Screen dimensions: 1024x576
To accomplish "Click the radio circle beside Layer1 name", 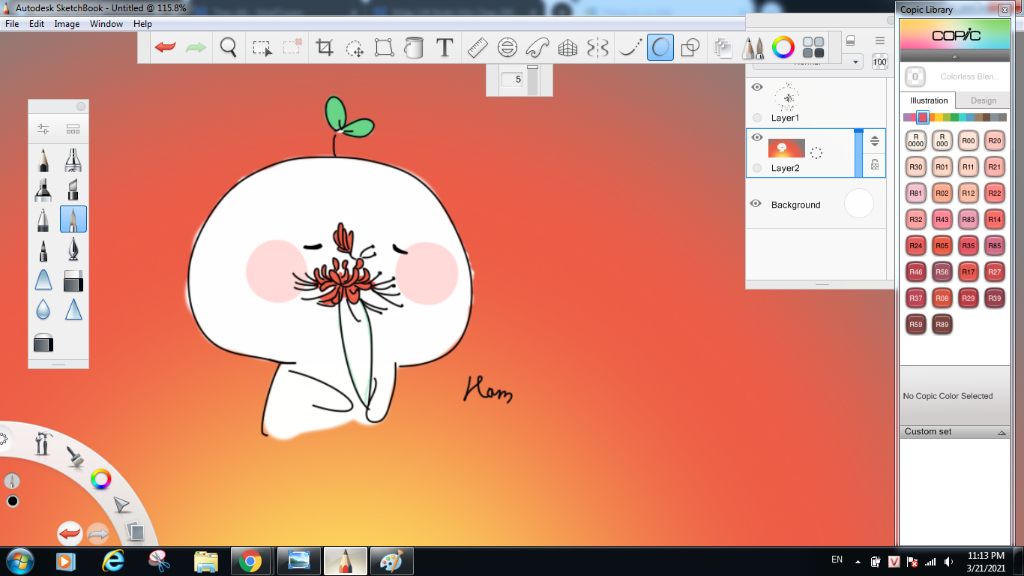I will tap(757, 118).
